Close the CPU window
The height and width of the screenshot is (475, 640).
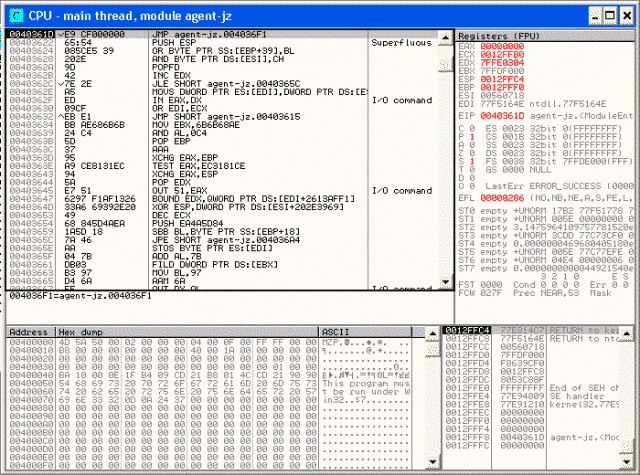point(627,16)
